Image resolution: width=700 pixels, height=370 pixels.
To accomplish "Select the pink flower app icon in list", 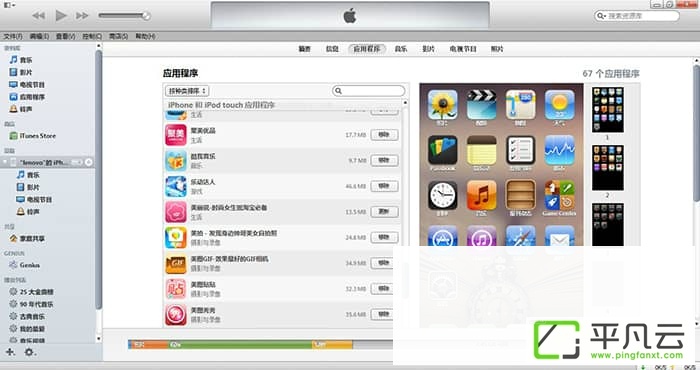I will pyautogui.click(x=176, y=212).
